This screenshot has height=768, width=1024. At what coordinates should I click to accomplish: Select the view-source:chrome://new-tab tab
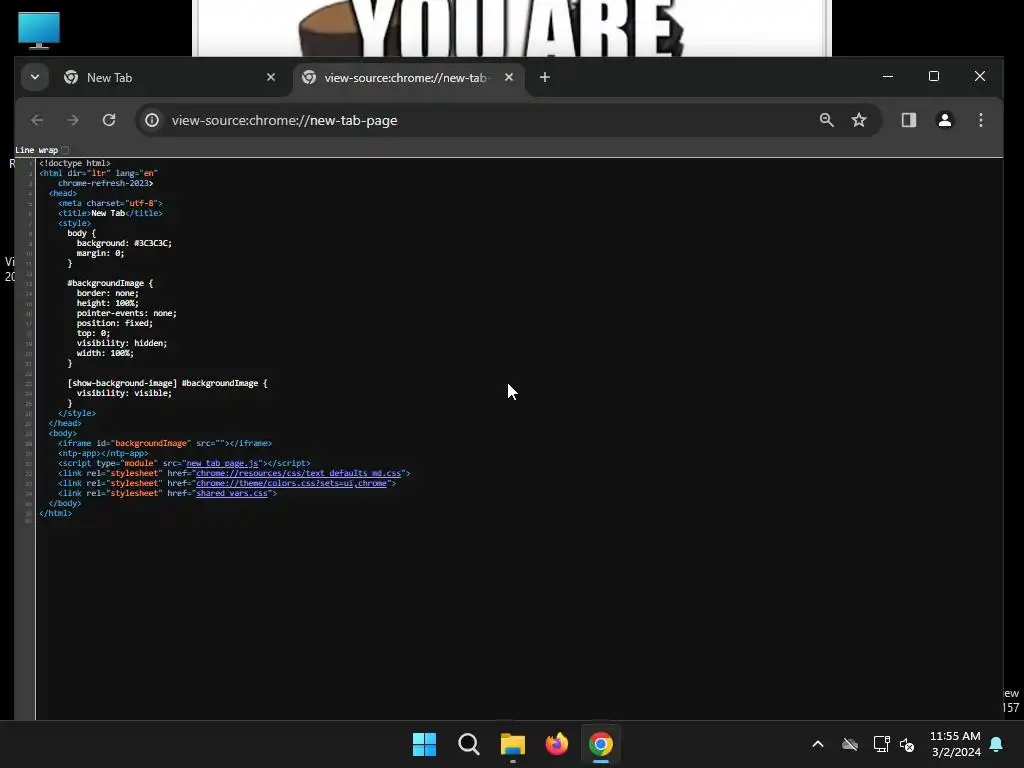(x=408, y=78)
